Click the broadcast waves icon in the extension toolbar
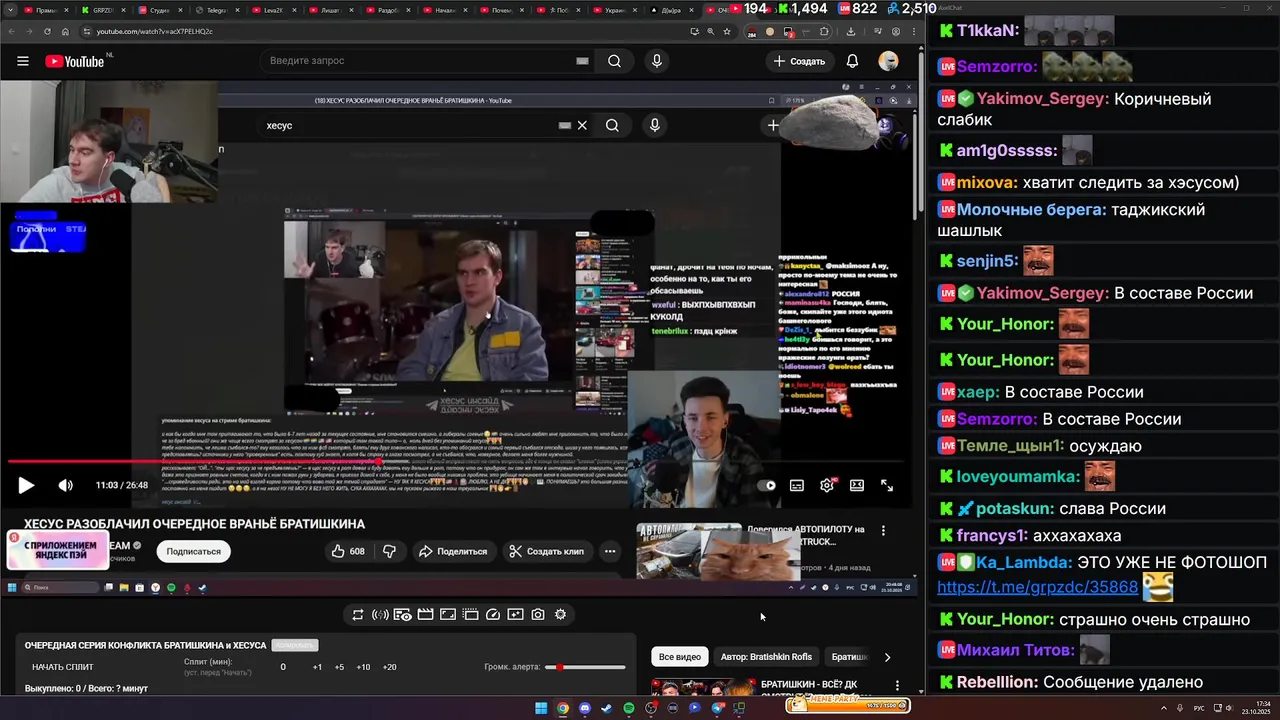 coord(380,615)
